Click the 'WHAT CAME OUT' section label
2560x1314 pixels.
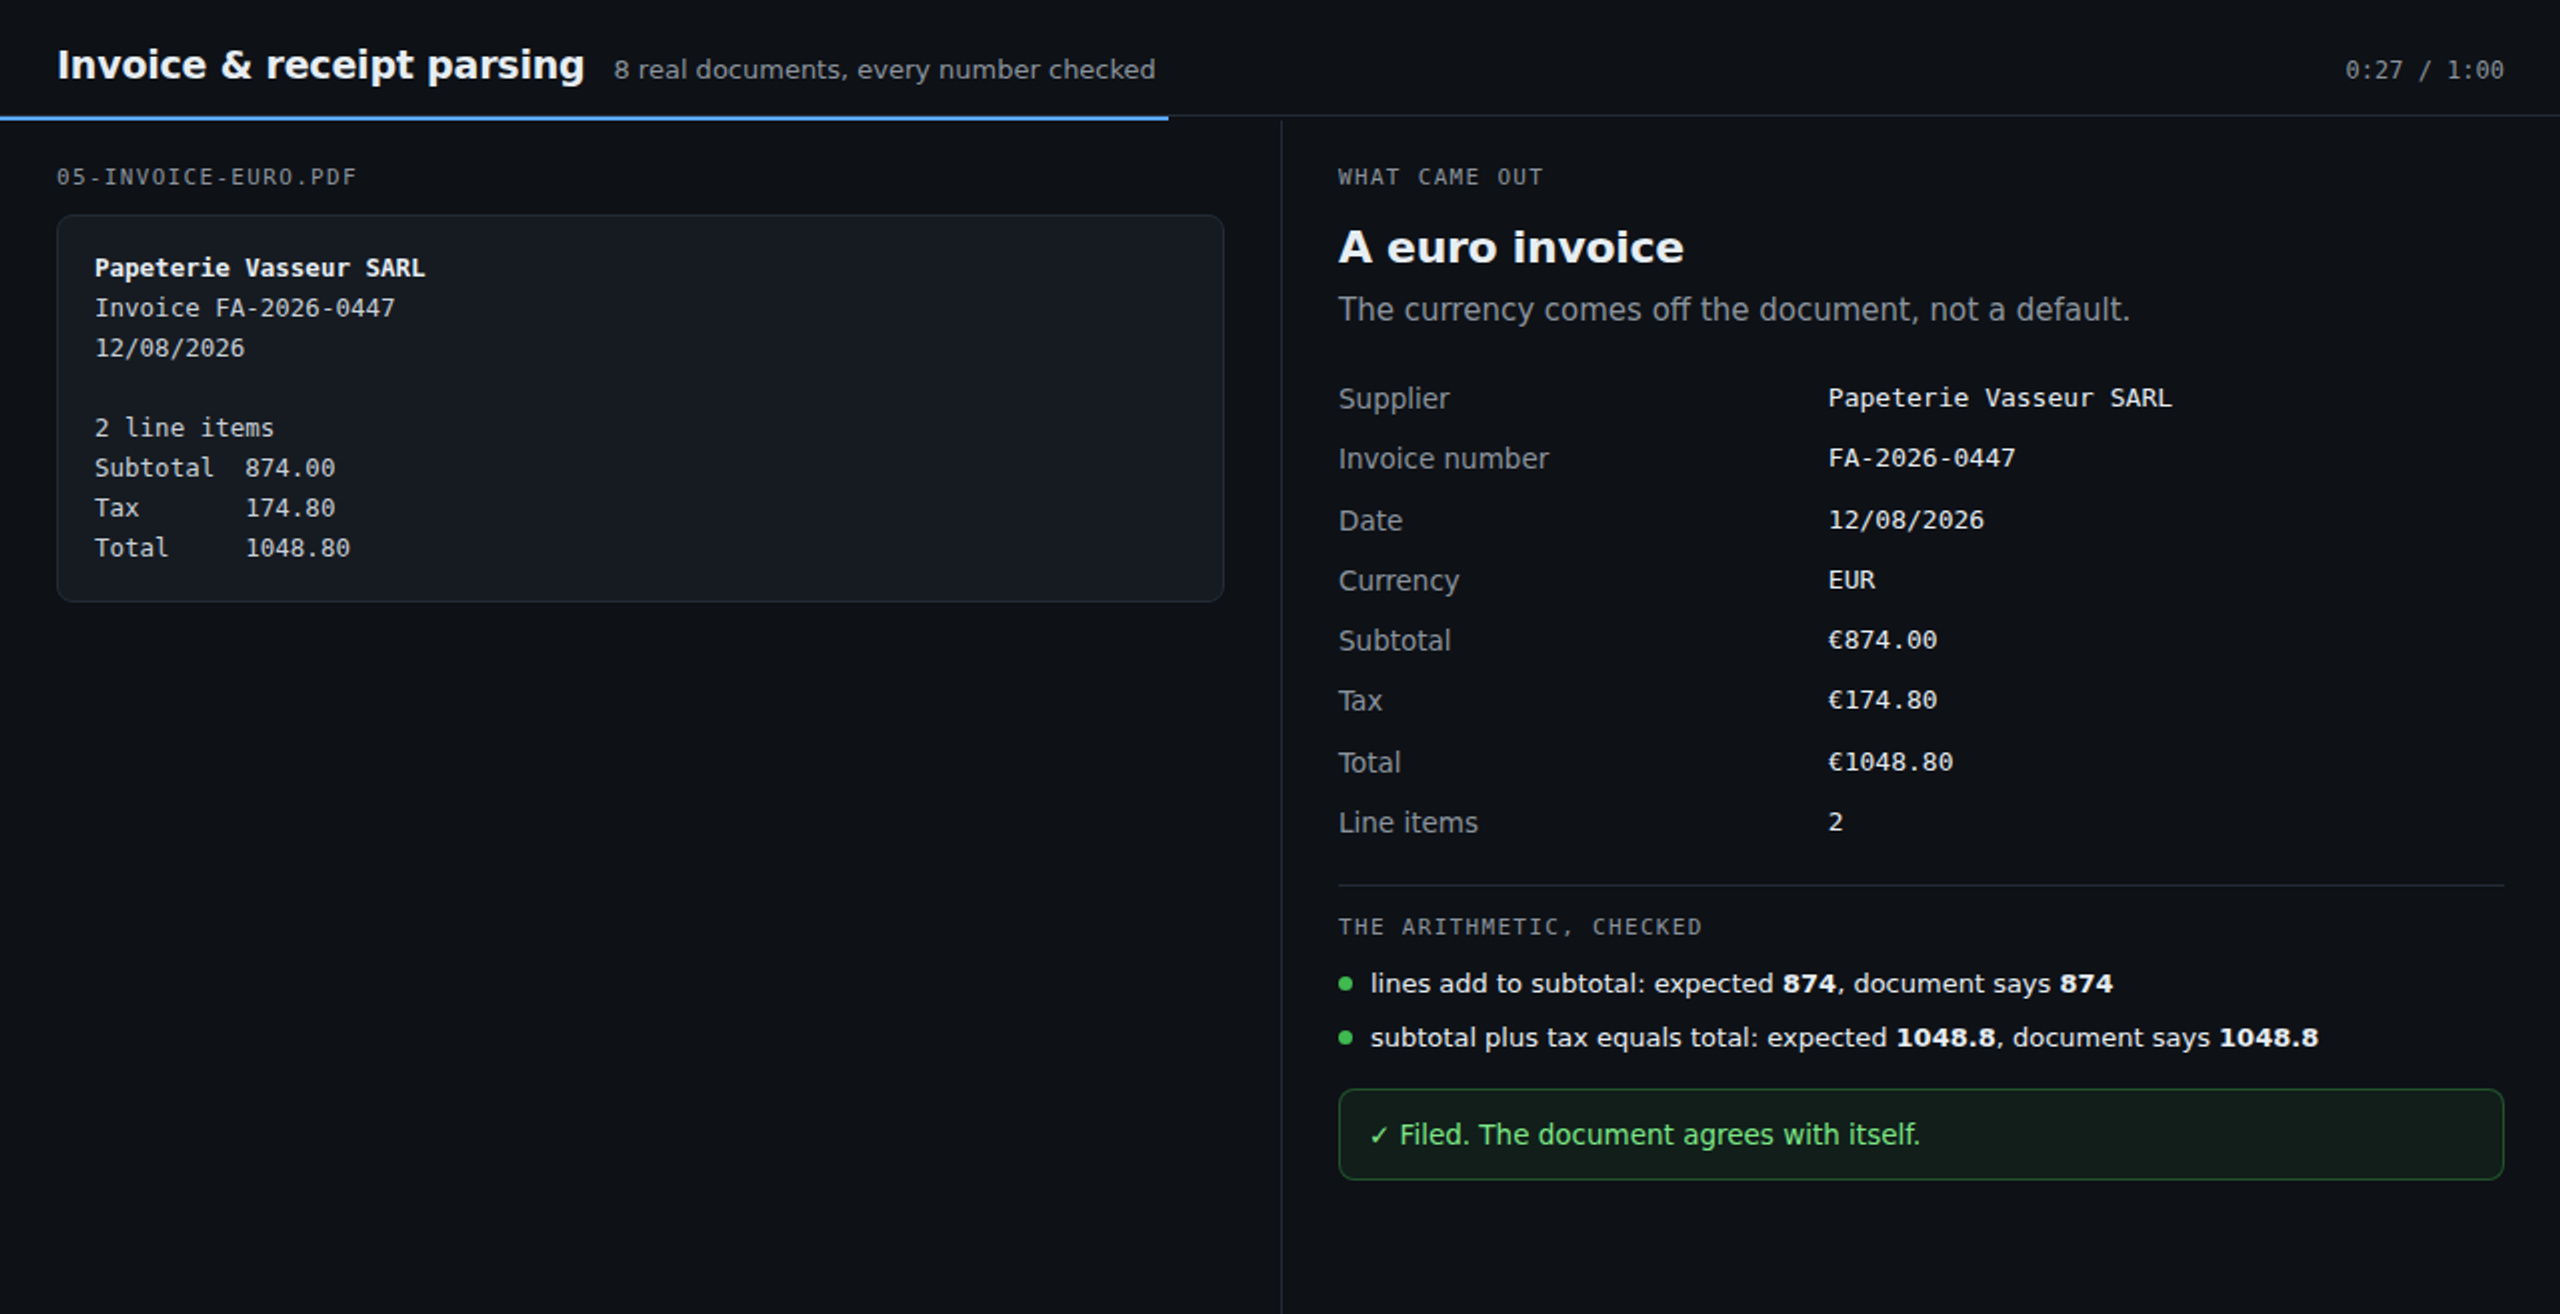(1441, 177)
